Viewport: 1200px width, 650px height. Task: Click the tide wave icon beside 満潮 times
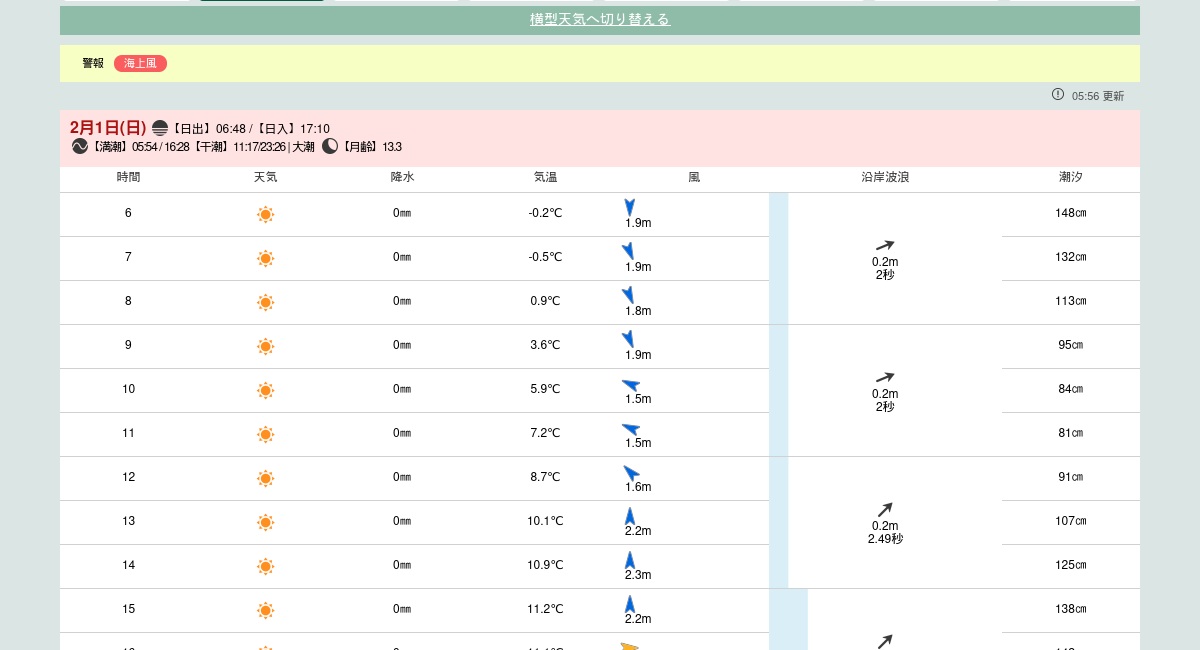click(79, 145)
